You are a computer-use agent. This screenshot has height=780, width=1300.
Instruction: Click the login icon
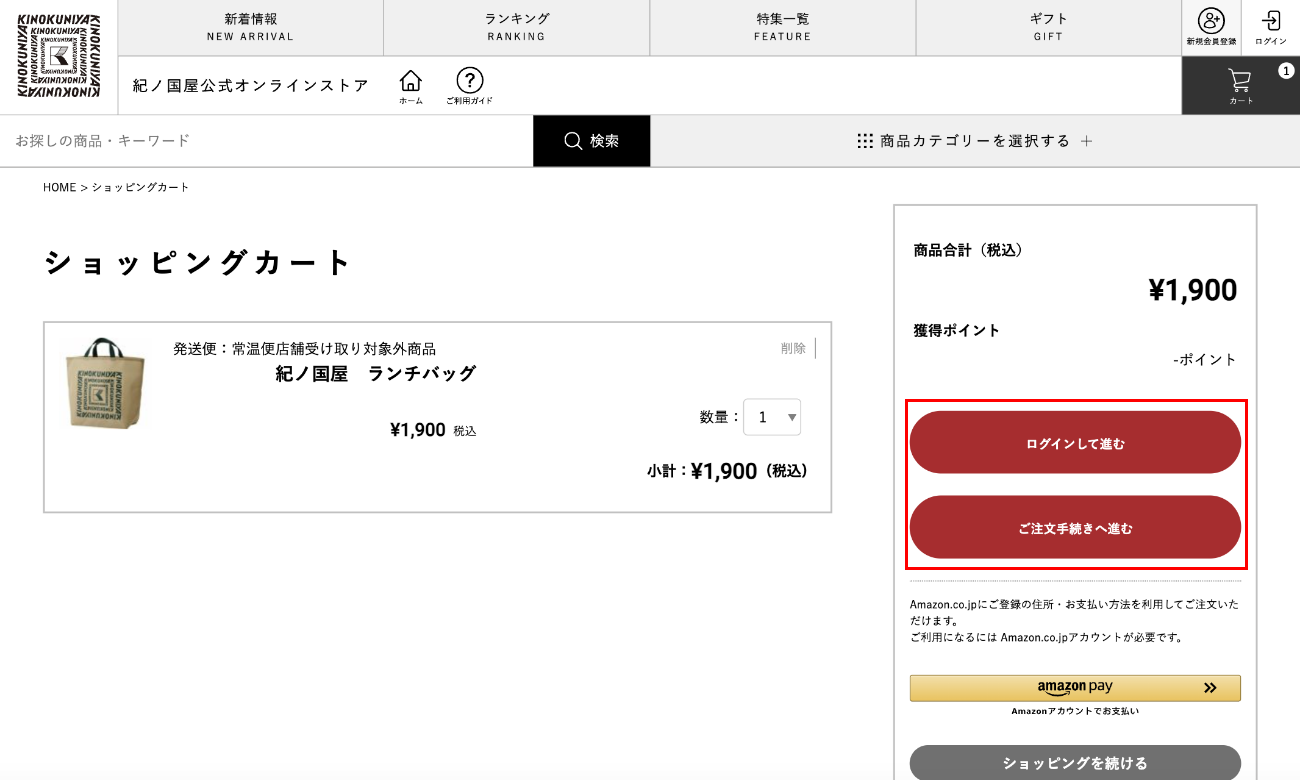(1270, 27)
